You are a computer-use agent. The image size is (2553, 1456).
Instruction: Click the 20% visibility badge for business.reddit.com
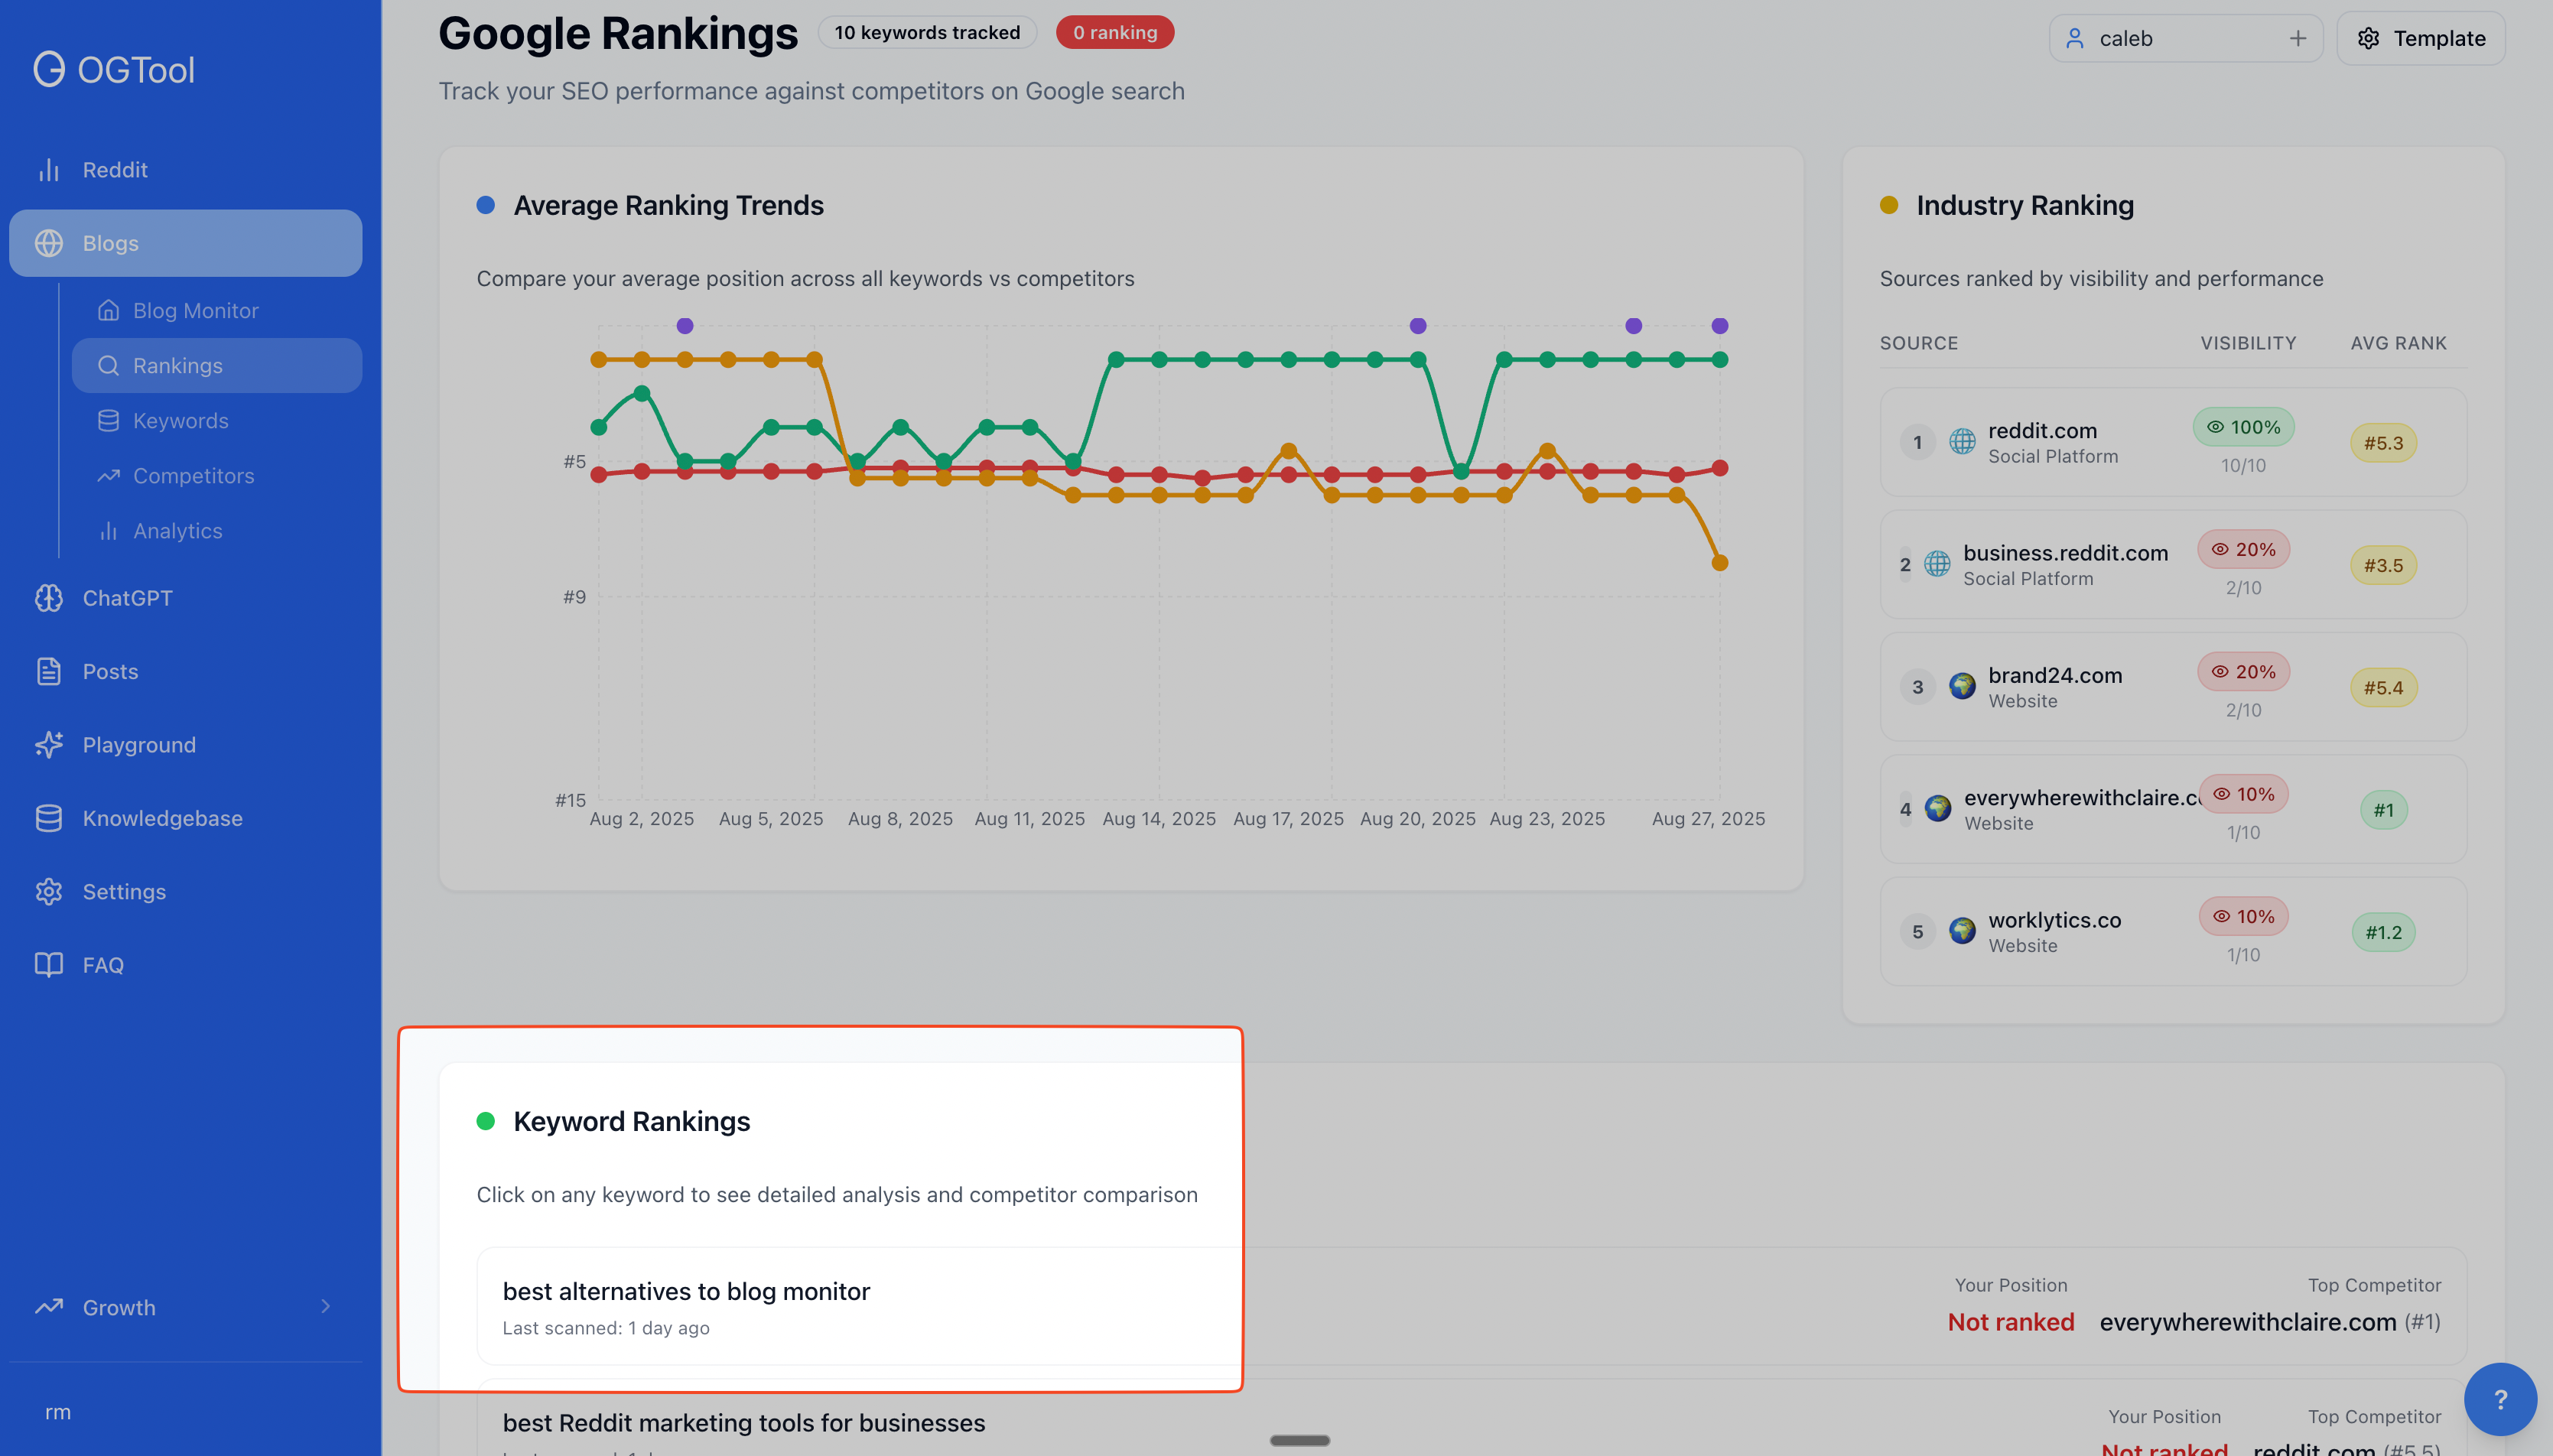click(2243, 549)
